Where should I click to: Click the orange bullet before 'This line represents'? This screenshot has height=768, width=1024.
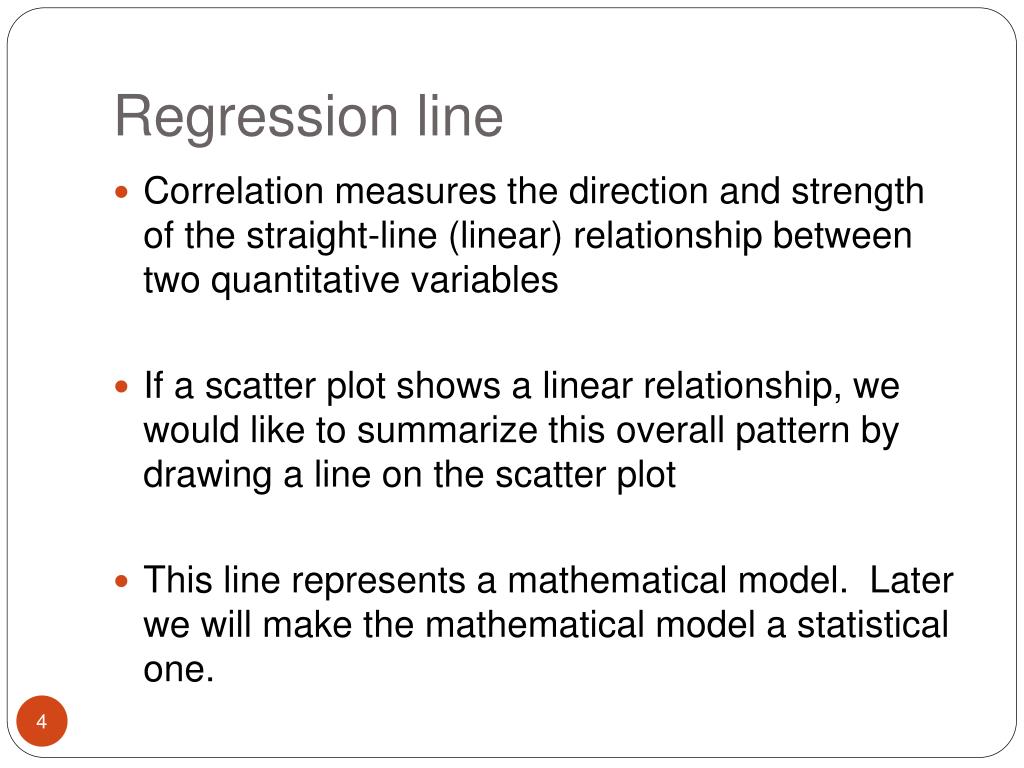tap(121, 581)
